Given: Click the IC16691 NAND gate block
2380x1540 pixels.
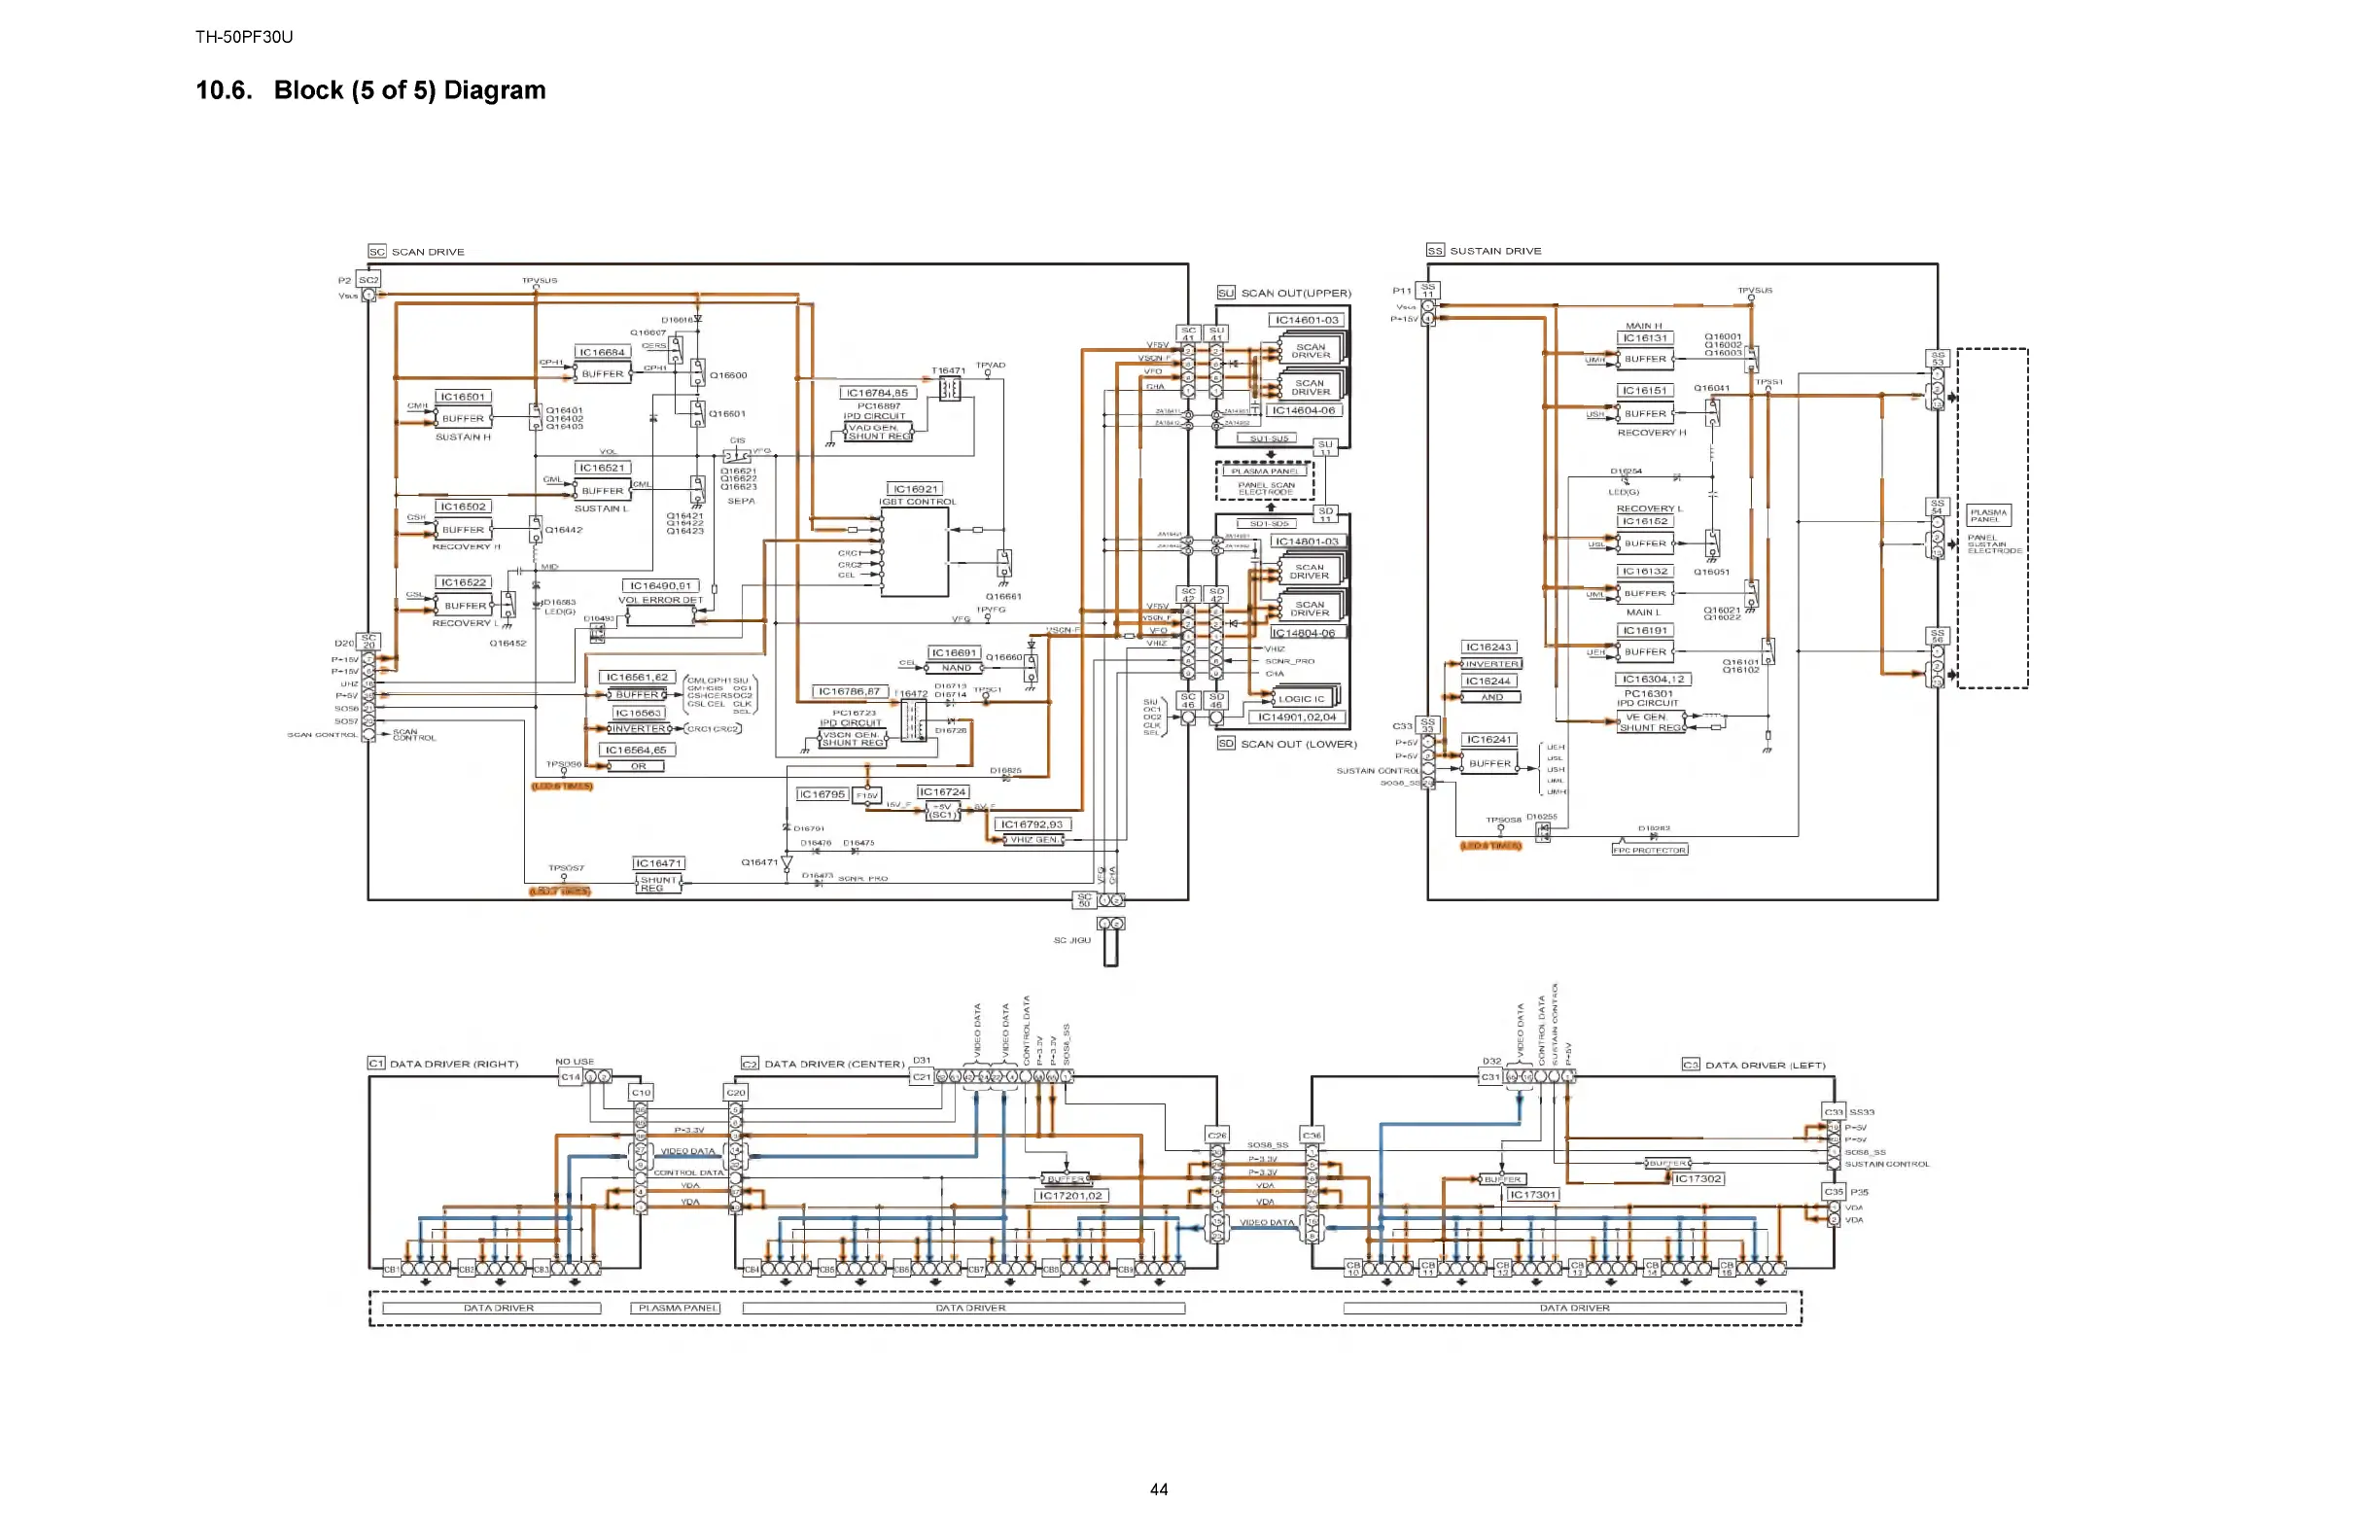Looking at the screenshot, I should tap(955, 667).
